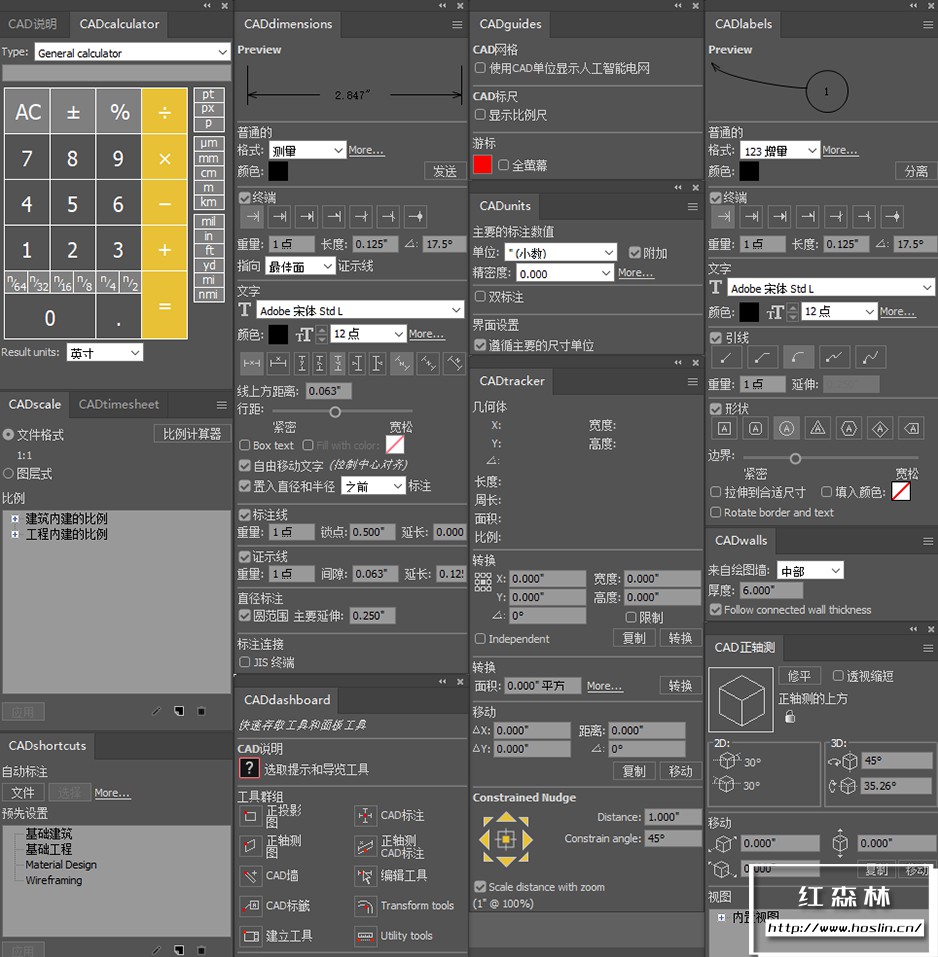
Task: Click the first terminator arrow icon in CADdimensions
Action: pos(253,216)
